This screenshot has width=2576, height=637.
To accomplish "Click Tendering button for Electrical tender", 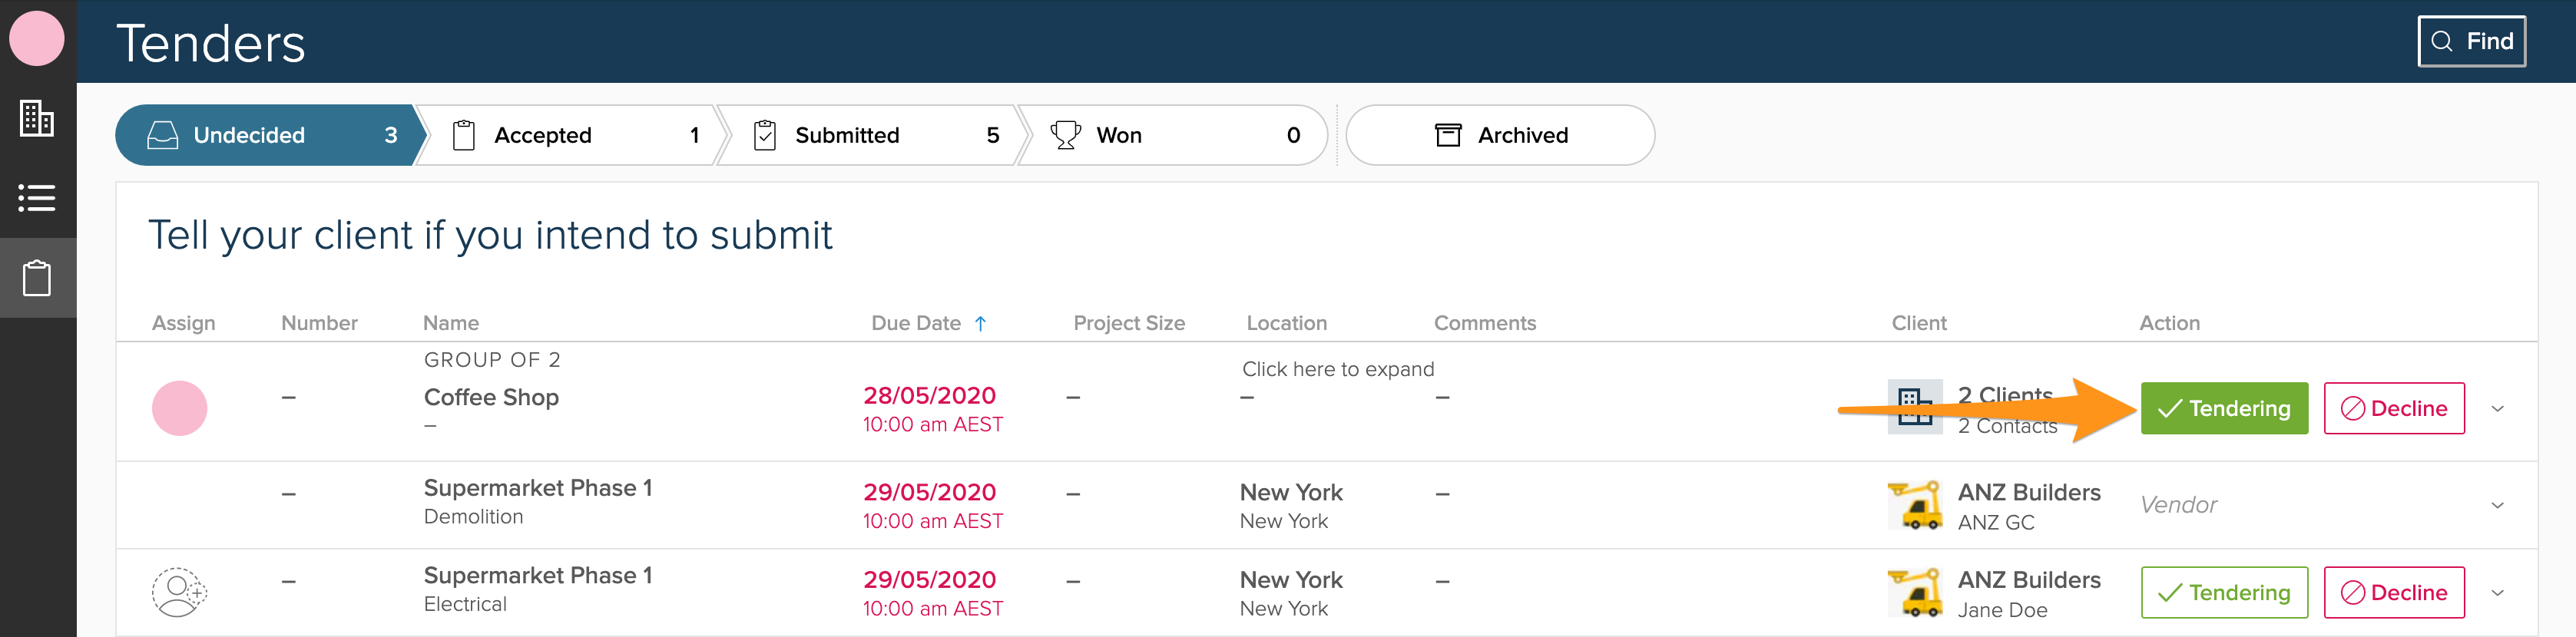I will tap(2224, 592).
